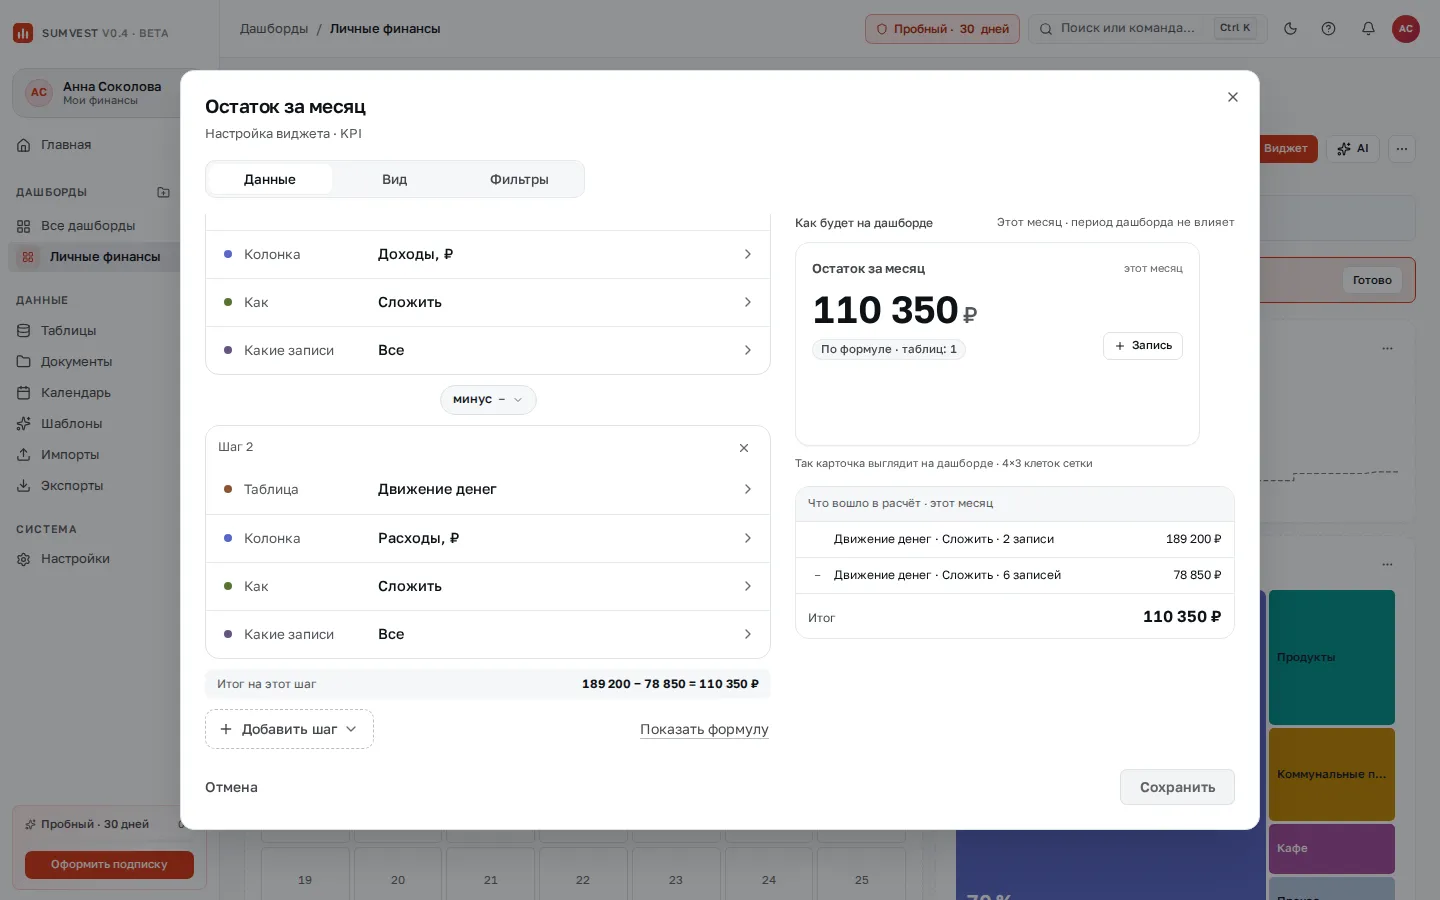The width and height of the screenshot is (1440, 900).
Task: Add new dashboard folder icon
Action: pyautogui.click(x=163, y=192)
